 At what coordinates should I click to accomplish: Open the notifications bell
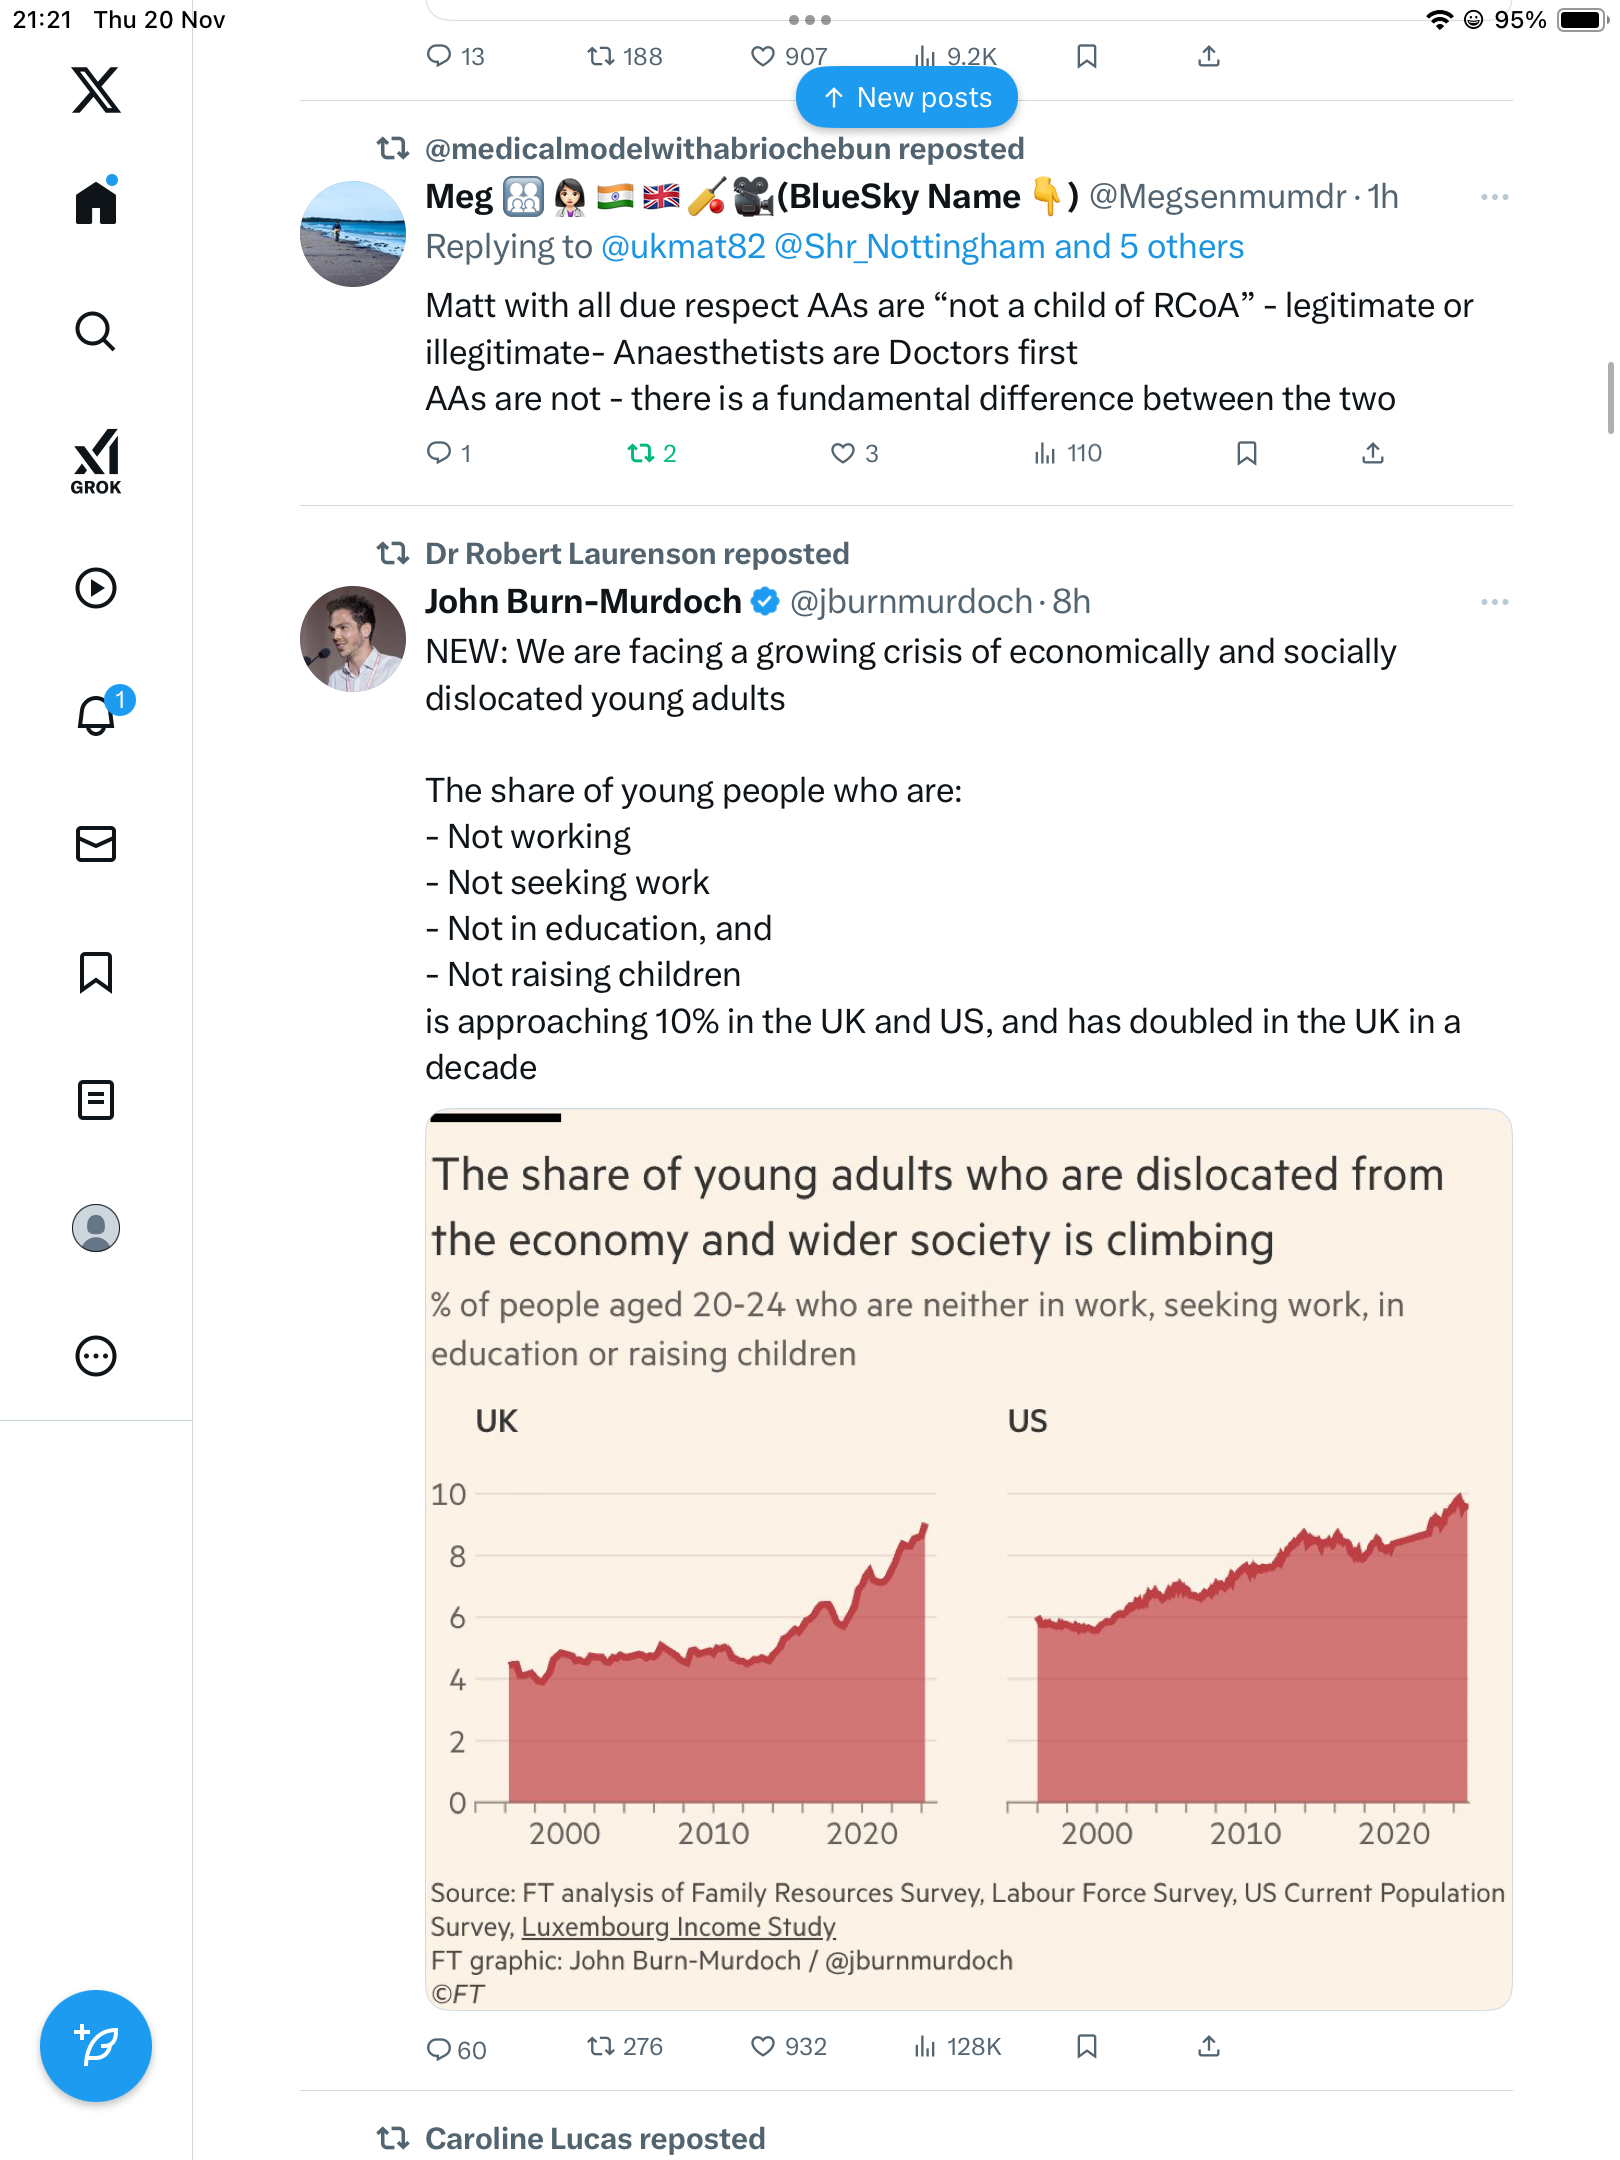(x=96, y=716)
